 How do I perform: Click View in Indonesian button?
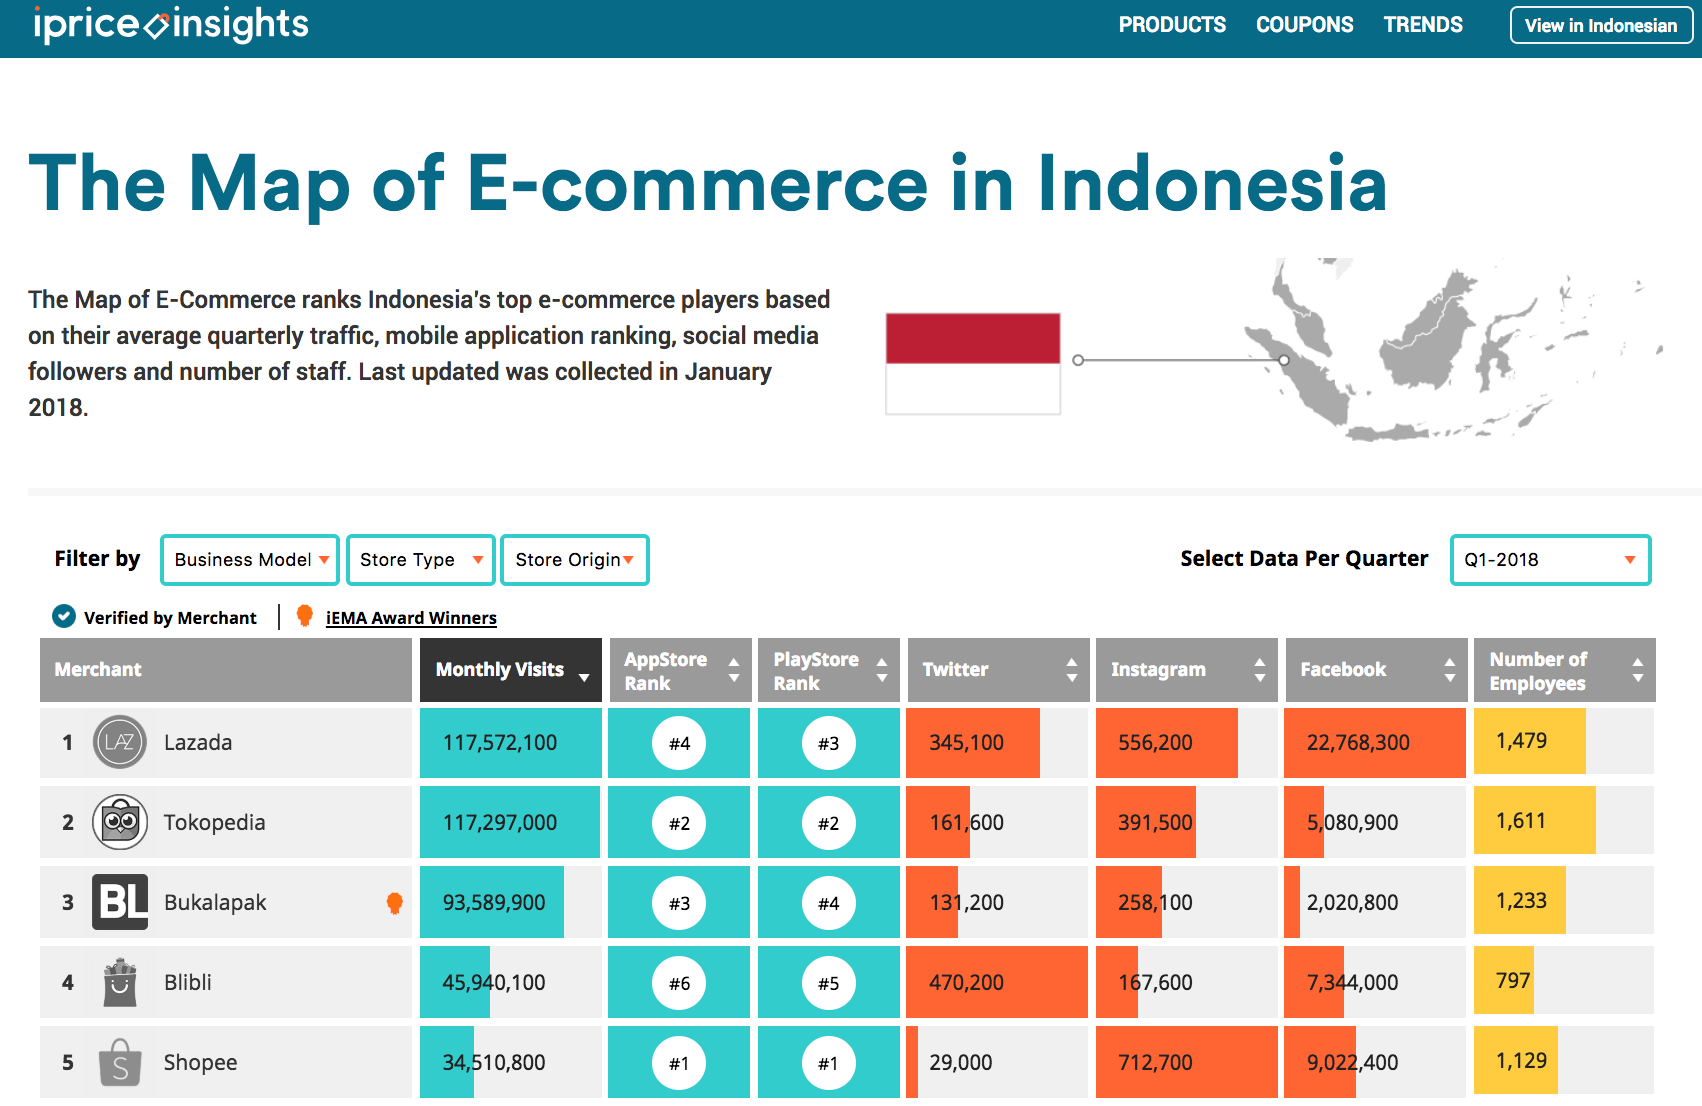tap(1601, 26)
